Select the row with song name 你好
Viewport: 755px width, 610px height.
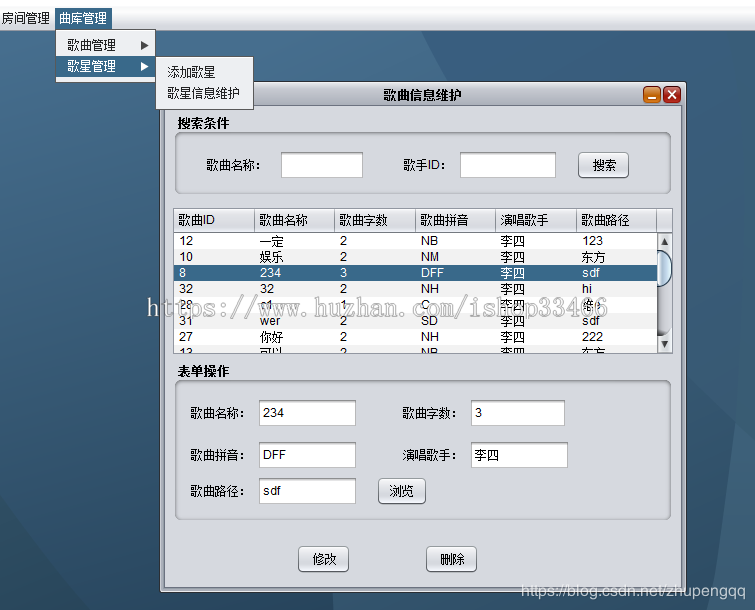(416, 337)
